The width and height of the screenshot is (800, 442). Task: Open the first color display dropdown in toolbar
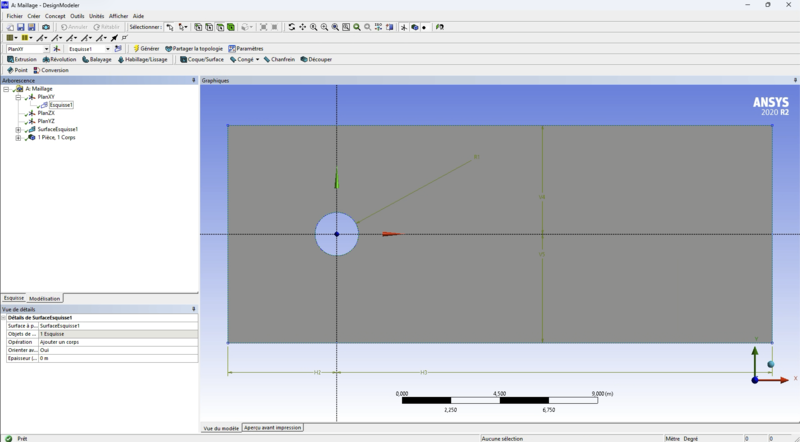tap(16, 38)
